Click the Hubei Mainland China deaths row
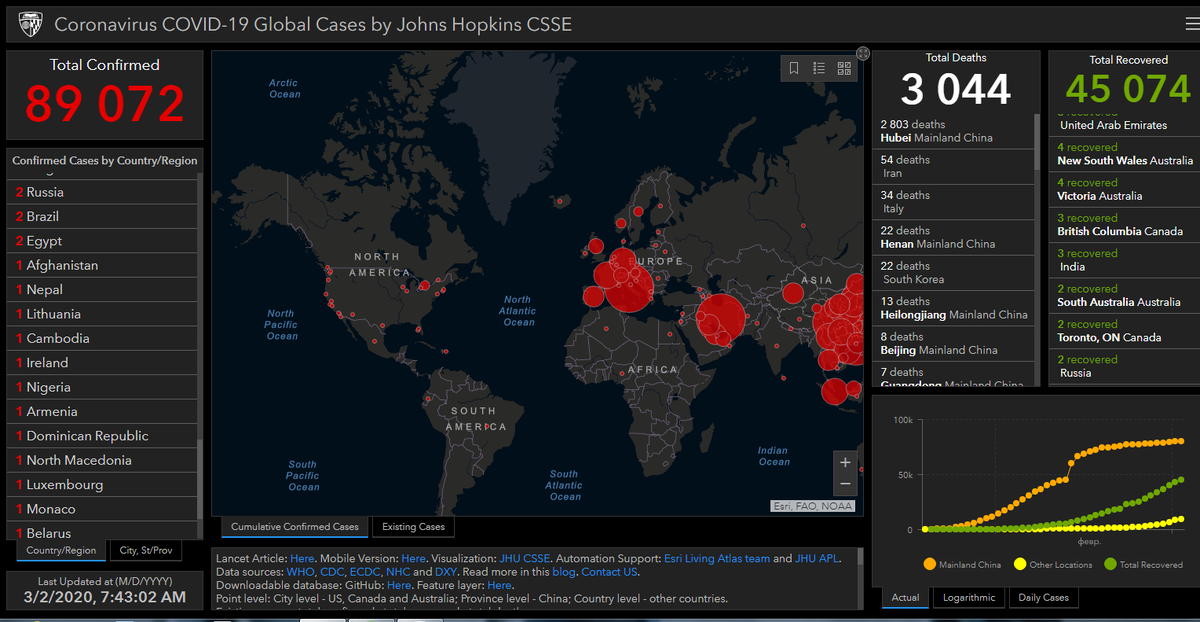Screen dimensions: 1200x622 click(954, 131)
